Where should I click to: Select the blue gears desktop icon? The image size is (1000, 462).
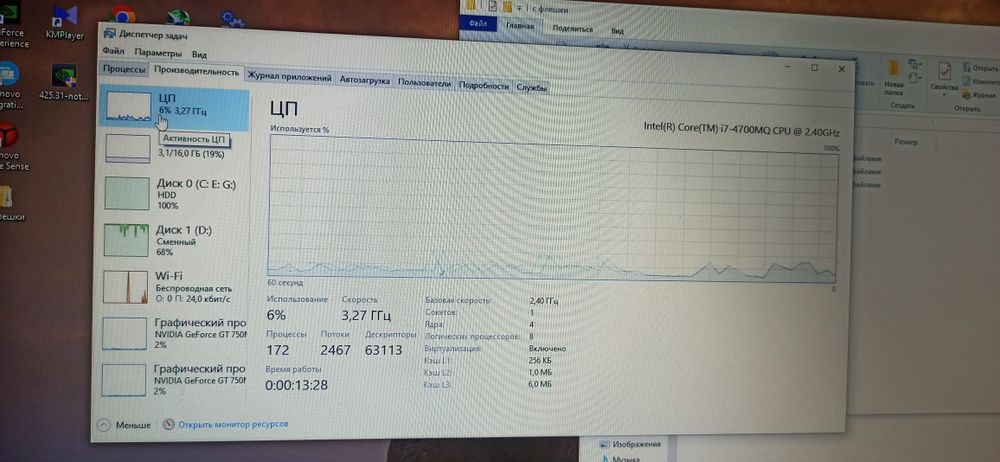click(x=233, y=19)
